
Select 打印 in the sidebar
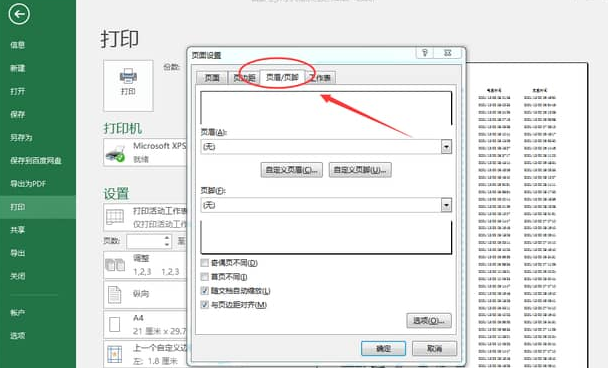38,207
